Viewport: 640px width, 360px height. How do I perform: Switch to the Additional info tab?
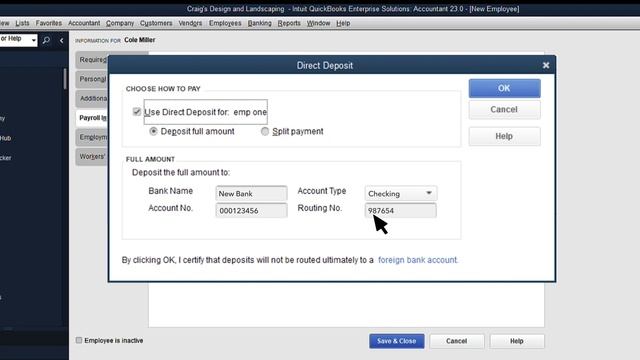[x=92, y=98]
